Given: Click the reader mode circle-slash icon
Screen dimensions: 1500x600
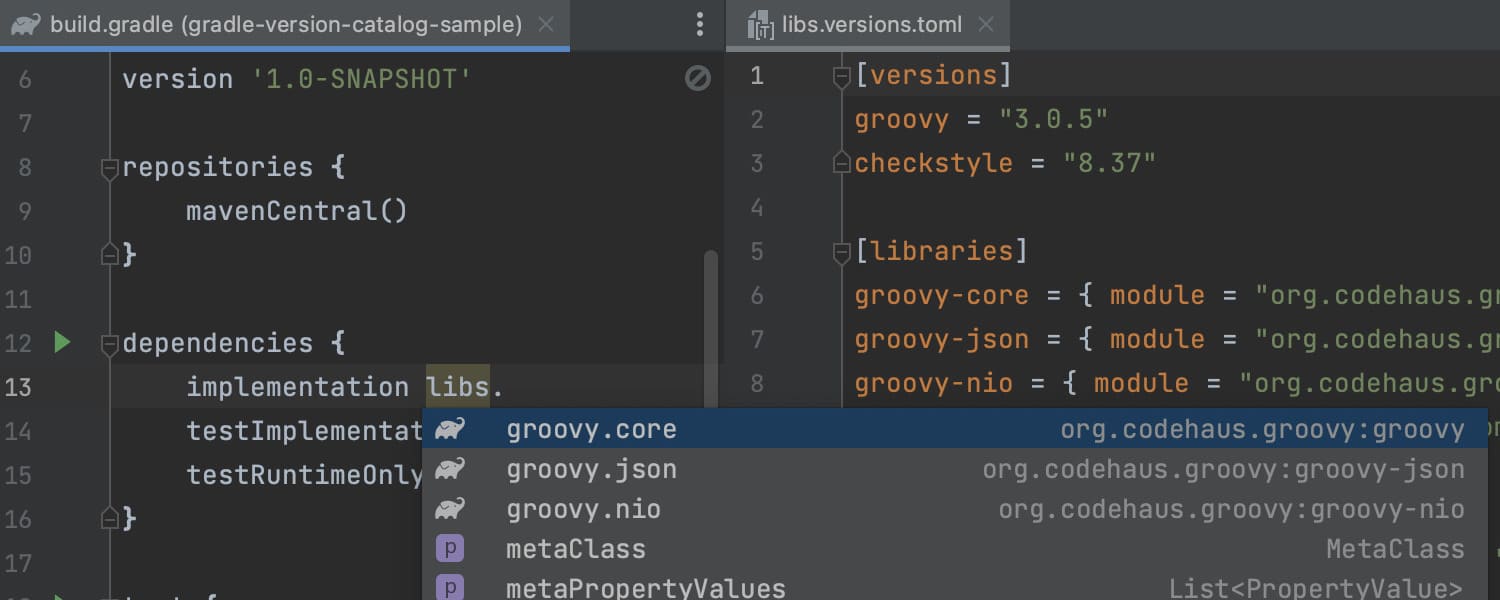Looking at the screenshot, I should (x=697, y=78).
